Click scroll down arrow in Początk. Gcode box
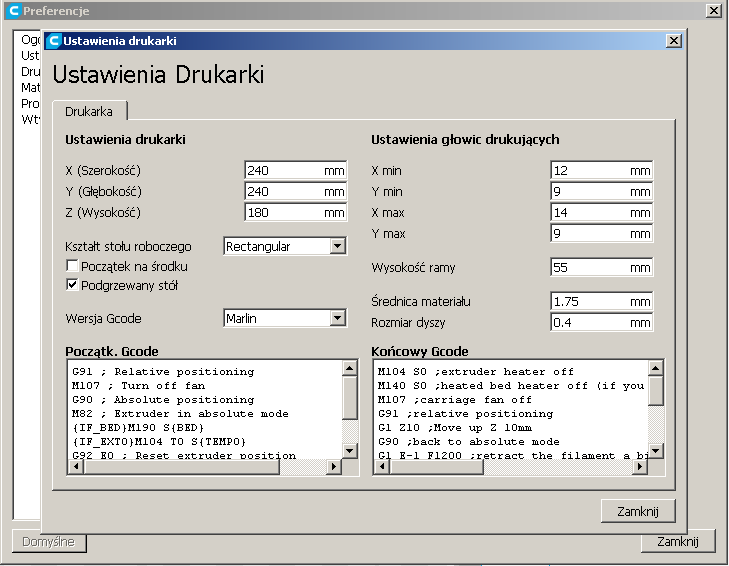The image size is (729, 566). [x=350, y=450]
